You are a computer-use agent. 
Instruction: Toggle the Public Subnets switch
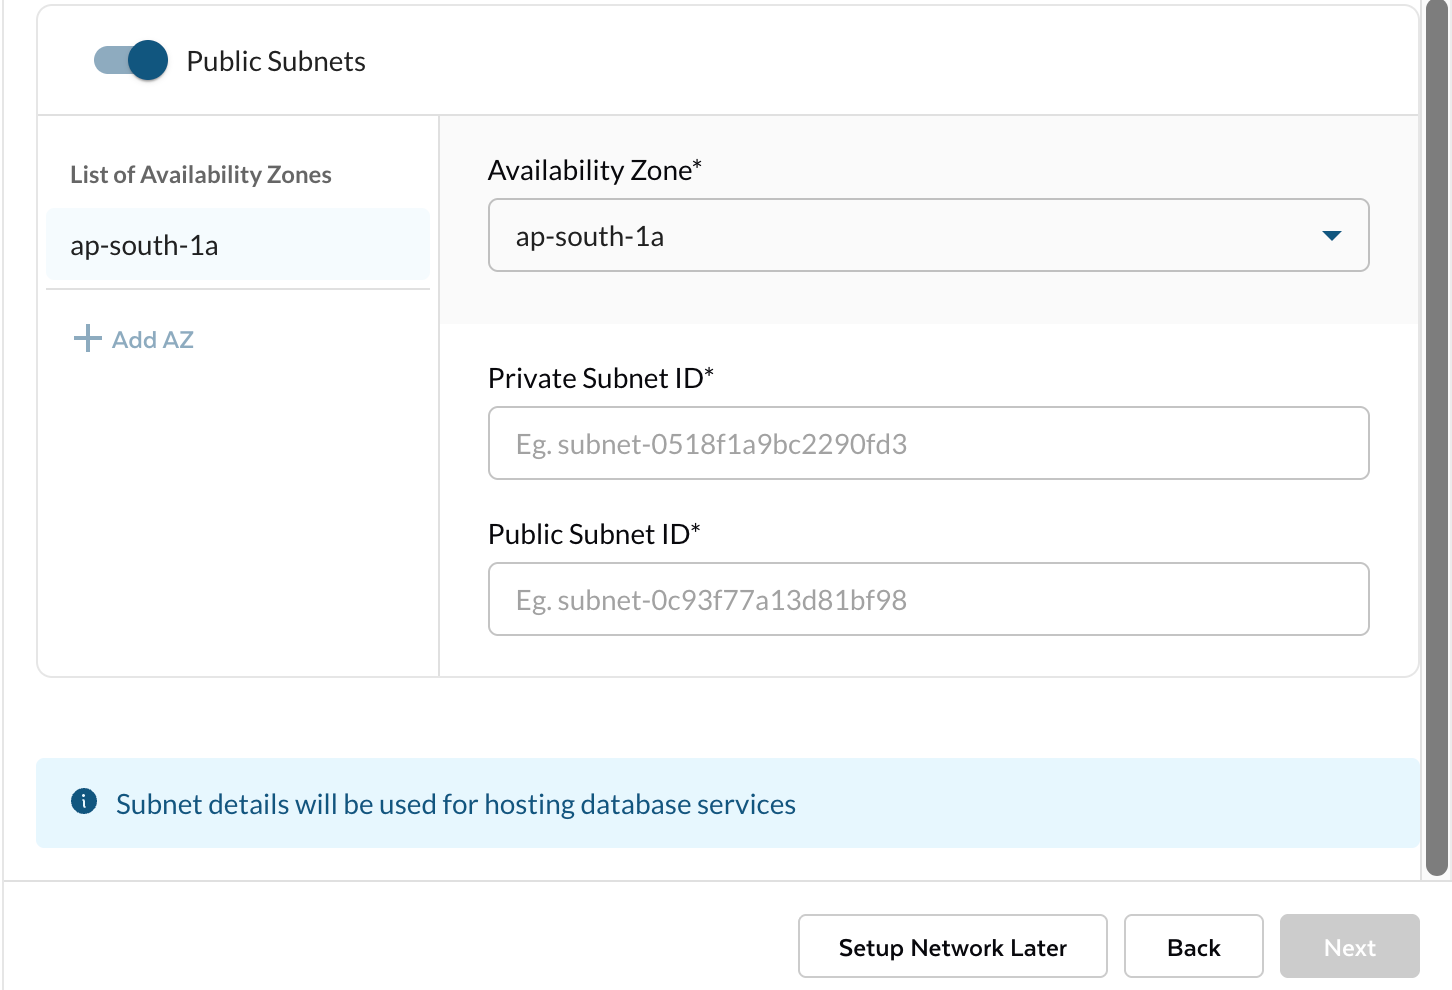click(x=131, y=60)
